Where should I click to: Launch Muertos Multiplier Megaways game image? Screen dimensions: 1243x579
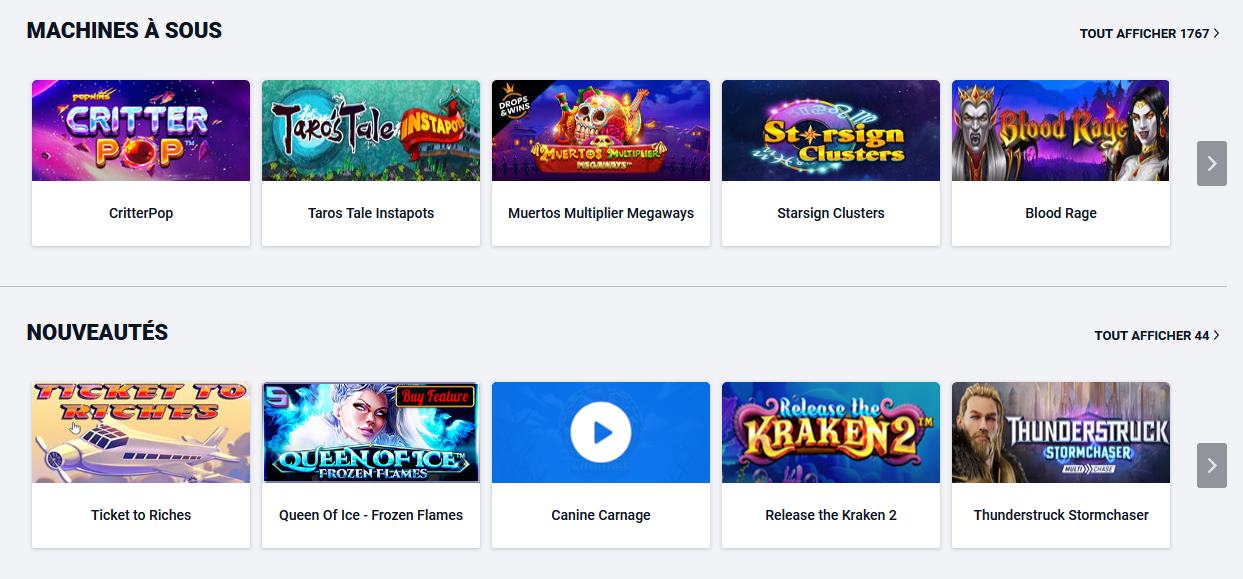(x=601, y=131)
